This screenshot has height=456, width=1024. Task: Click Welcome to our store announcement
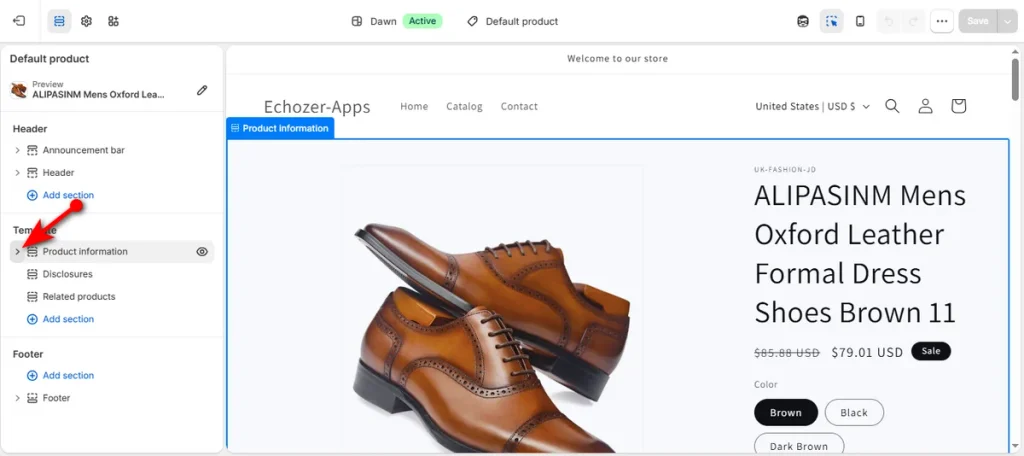tap(617, 58)
